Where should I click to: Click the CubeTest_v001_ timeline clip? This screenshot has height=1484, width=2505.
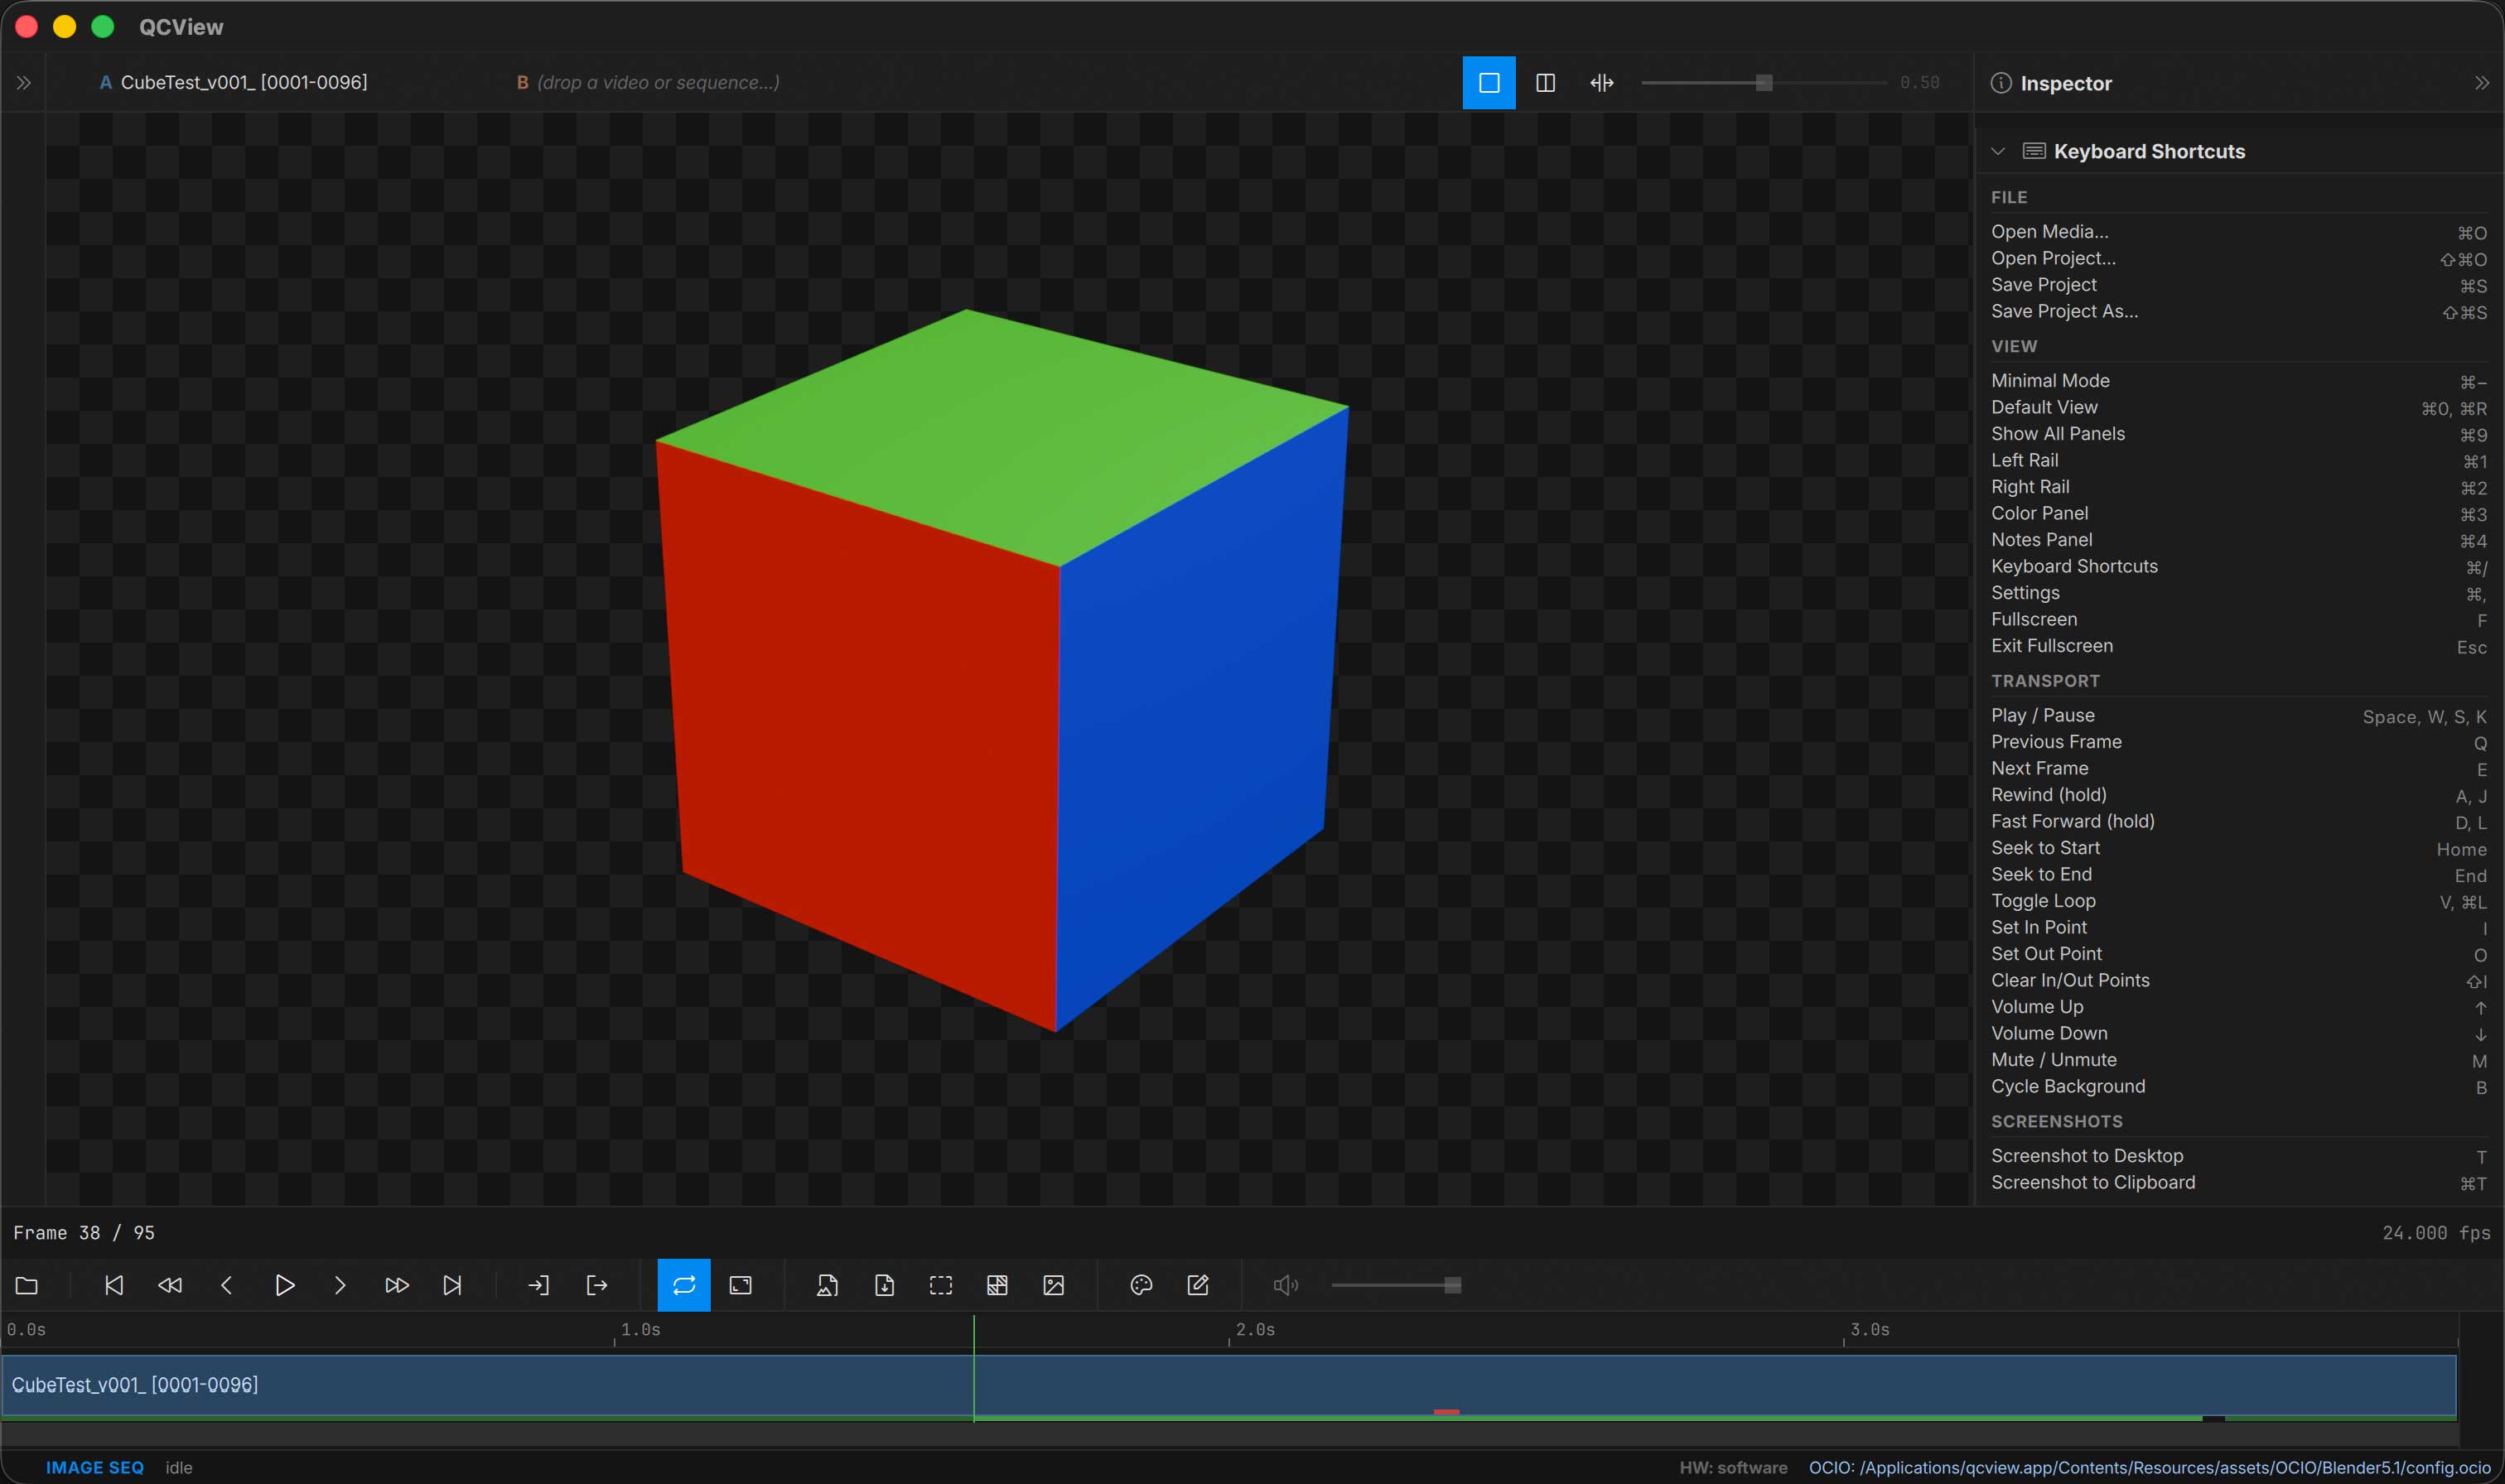[1229, 1386]
